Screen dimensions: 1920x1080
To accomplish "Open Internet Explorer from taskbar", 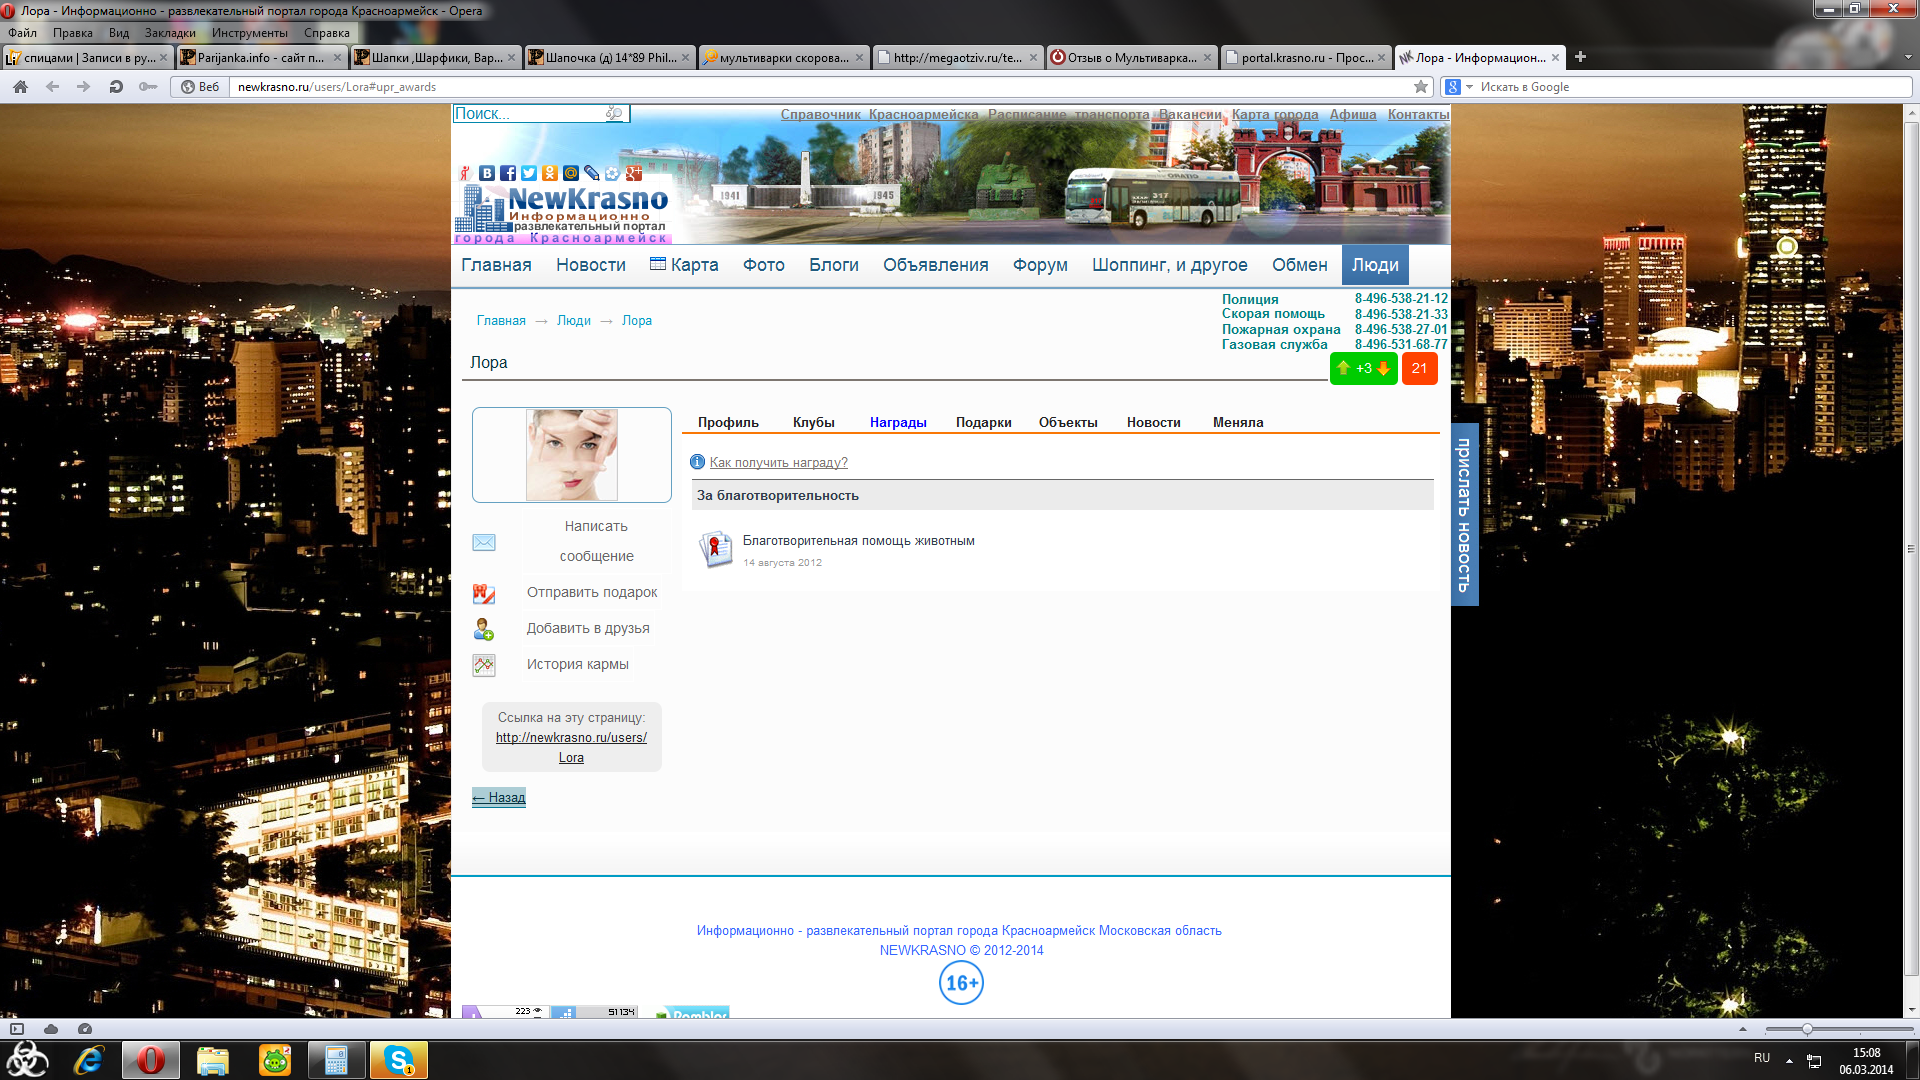I will tap(89, 1060).
